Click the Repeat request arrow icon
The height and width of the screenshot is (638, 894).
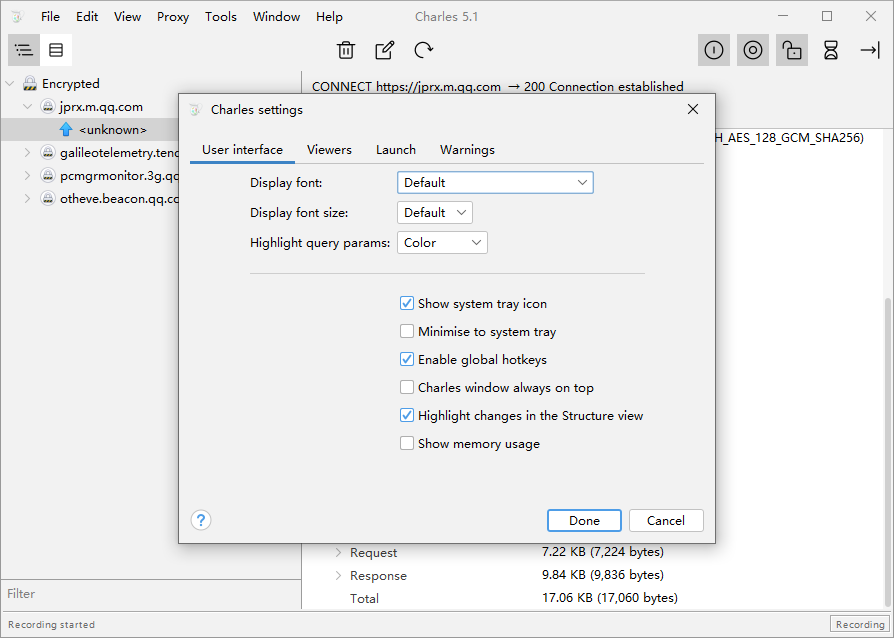[424, 50]
